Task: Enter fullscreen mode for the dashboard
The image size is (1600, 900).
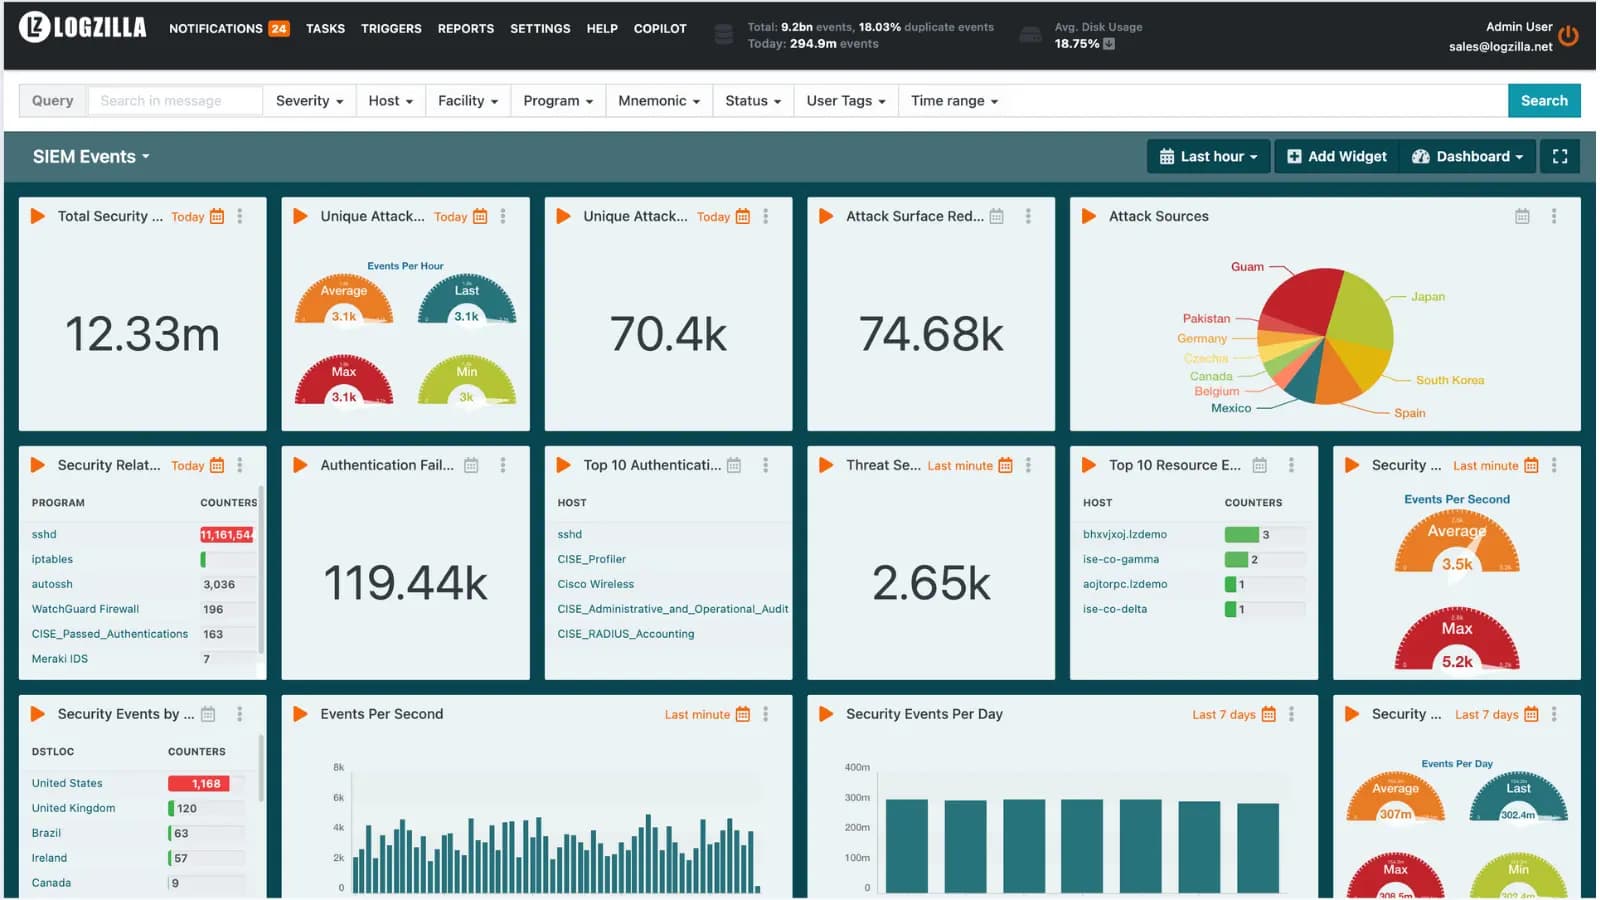Action: click(x=1559, y=156)
